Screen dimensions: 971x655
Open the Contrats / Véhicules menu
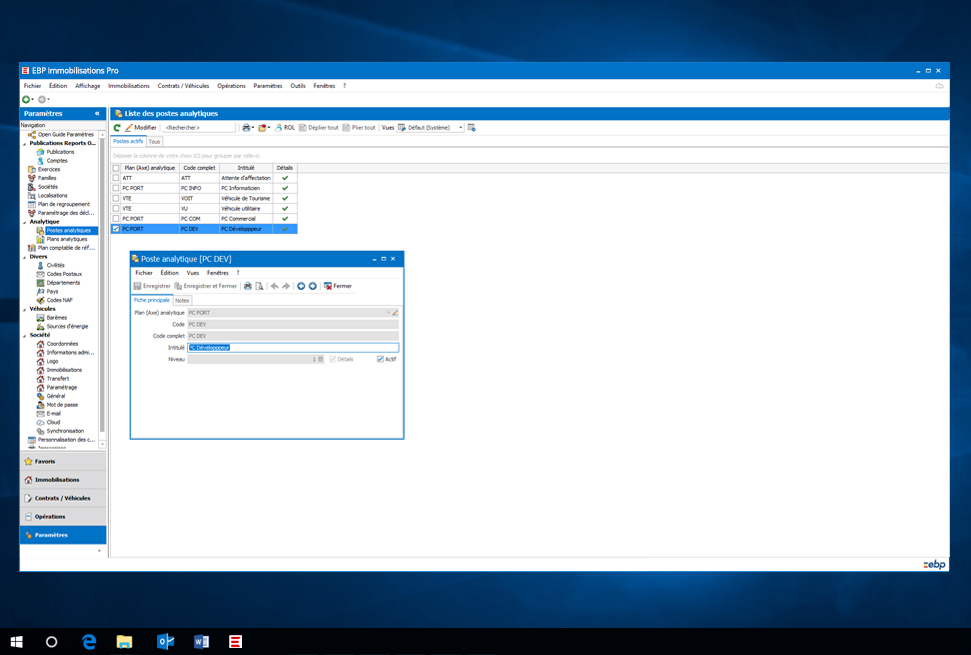[x=183, y=86]
